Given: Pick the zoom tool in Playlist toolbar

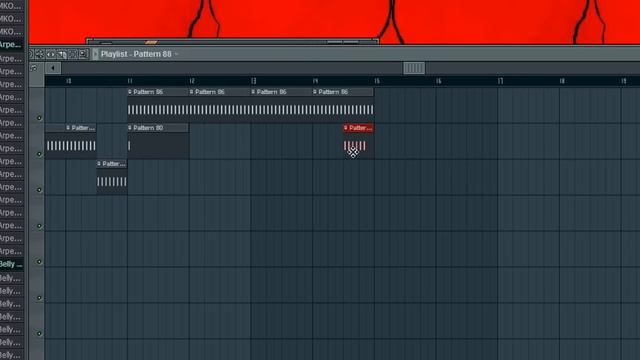Looking at the screenshot, I should click(x=84, y=54).
